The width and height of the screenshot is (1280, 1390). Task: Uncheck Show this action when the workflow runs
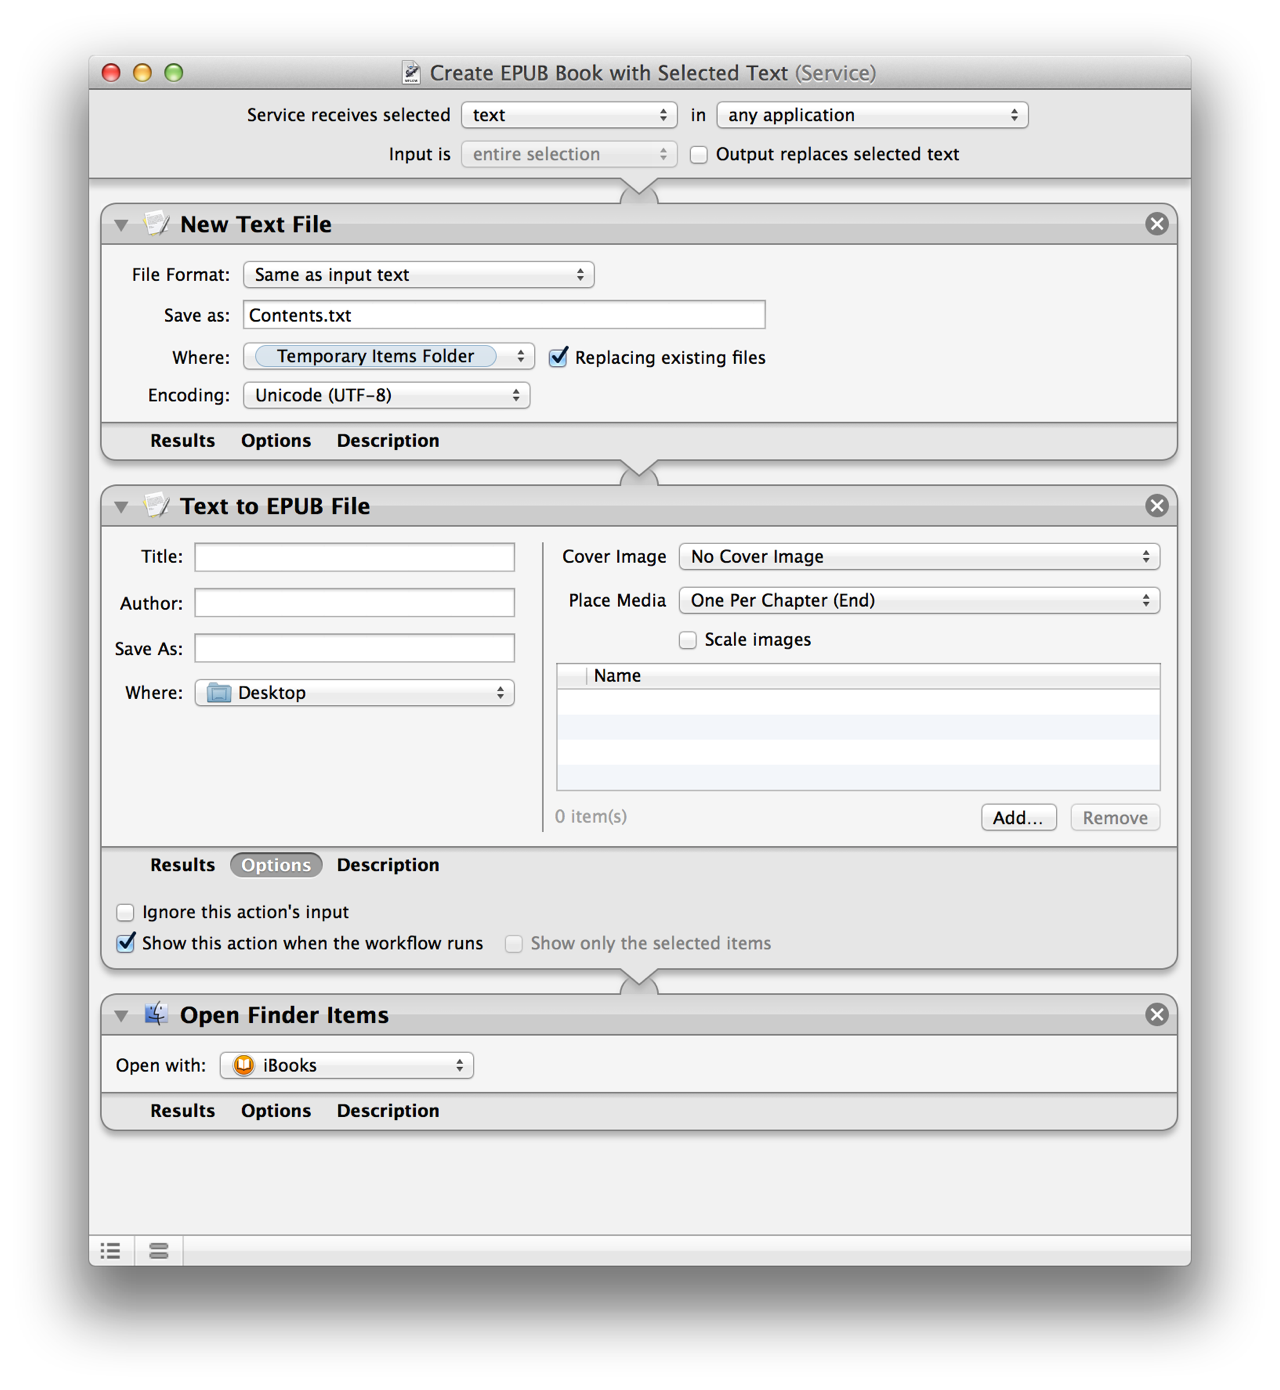(125, 943)
